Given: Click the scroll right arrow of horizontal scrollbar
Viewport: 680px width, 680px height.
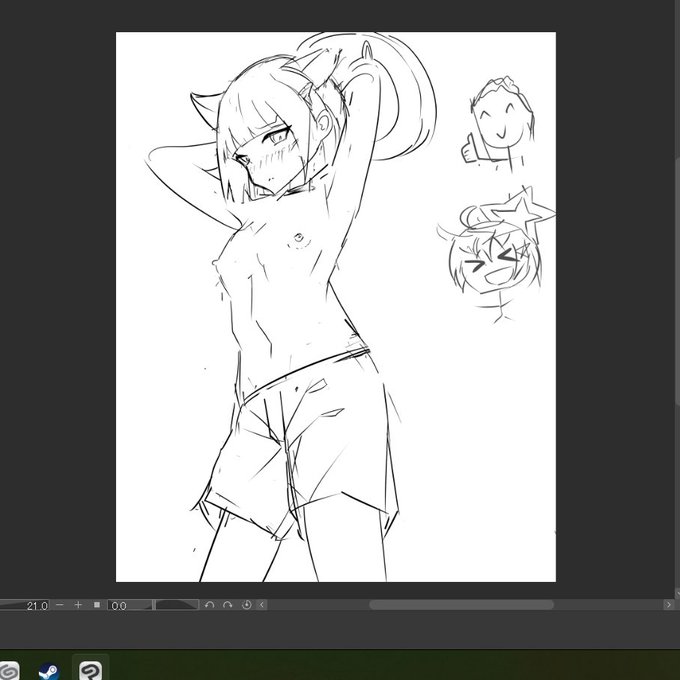Looking at the screenshot, I should [669, 605].
